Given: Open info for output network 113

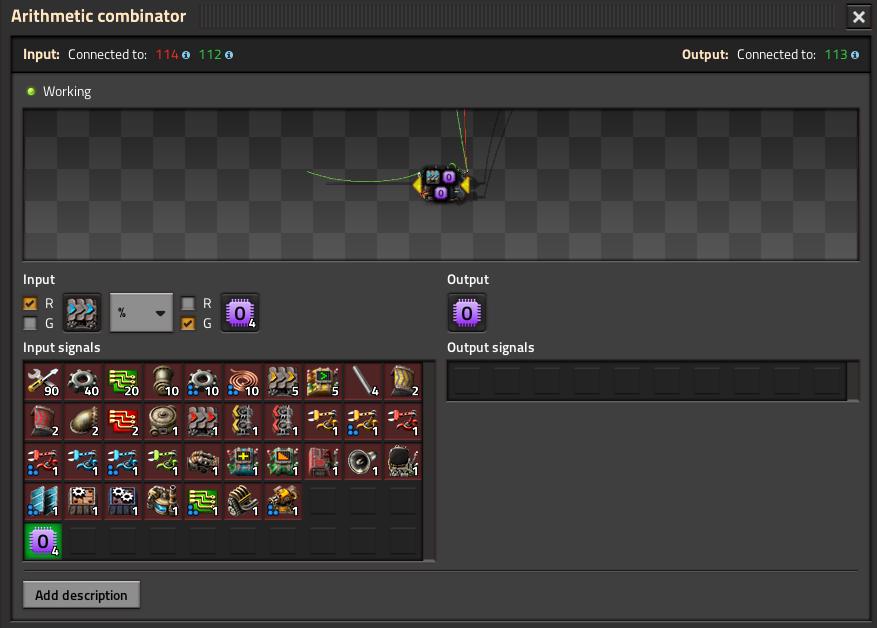Looking at the screenshot, I should 855,55.
